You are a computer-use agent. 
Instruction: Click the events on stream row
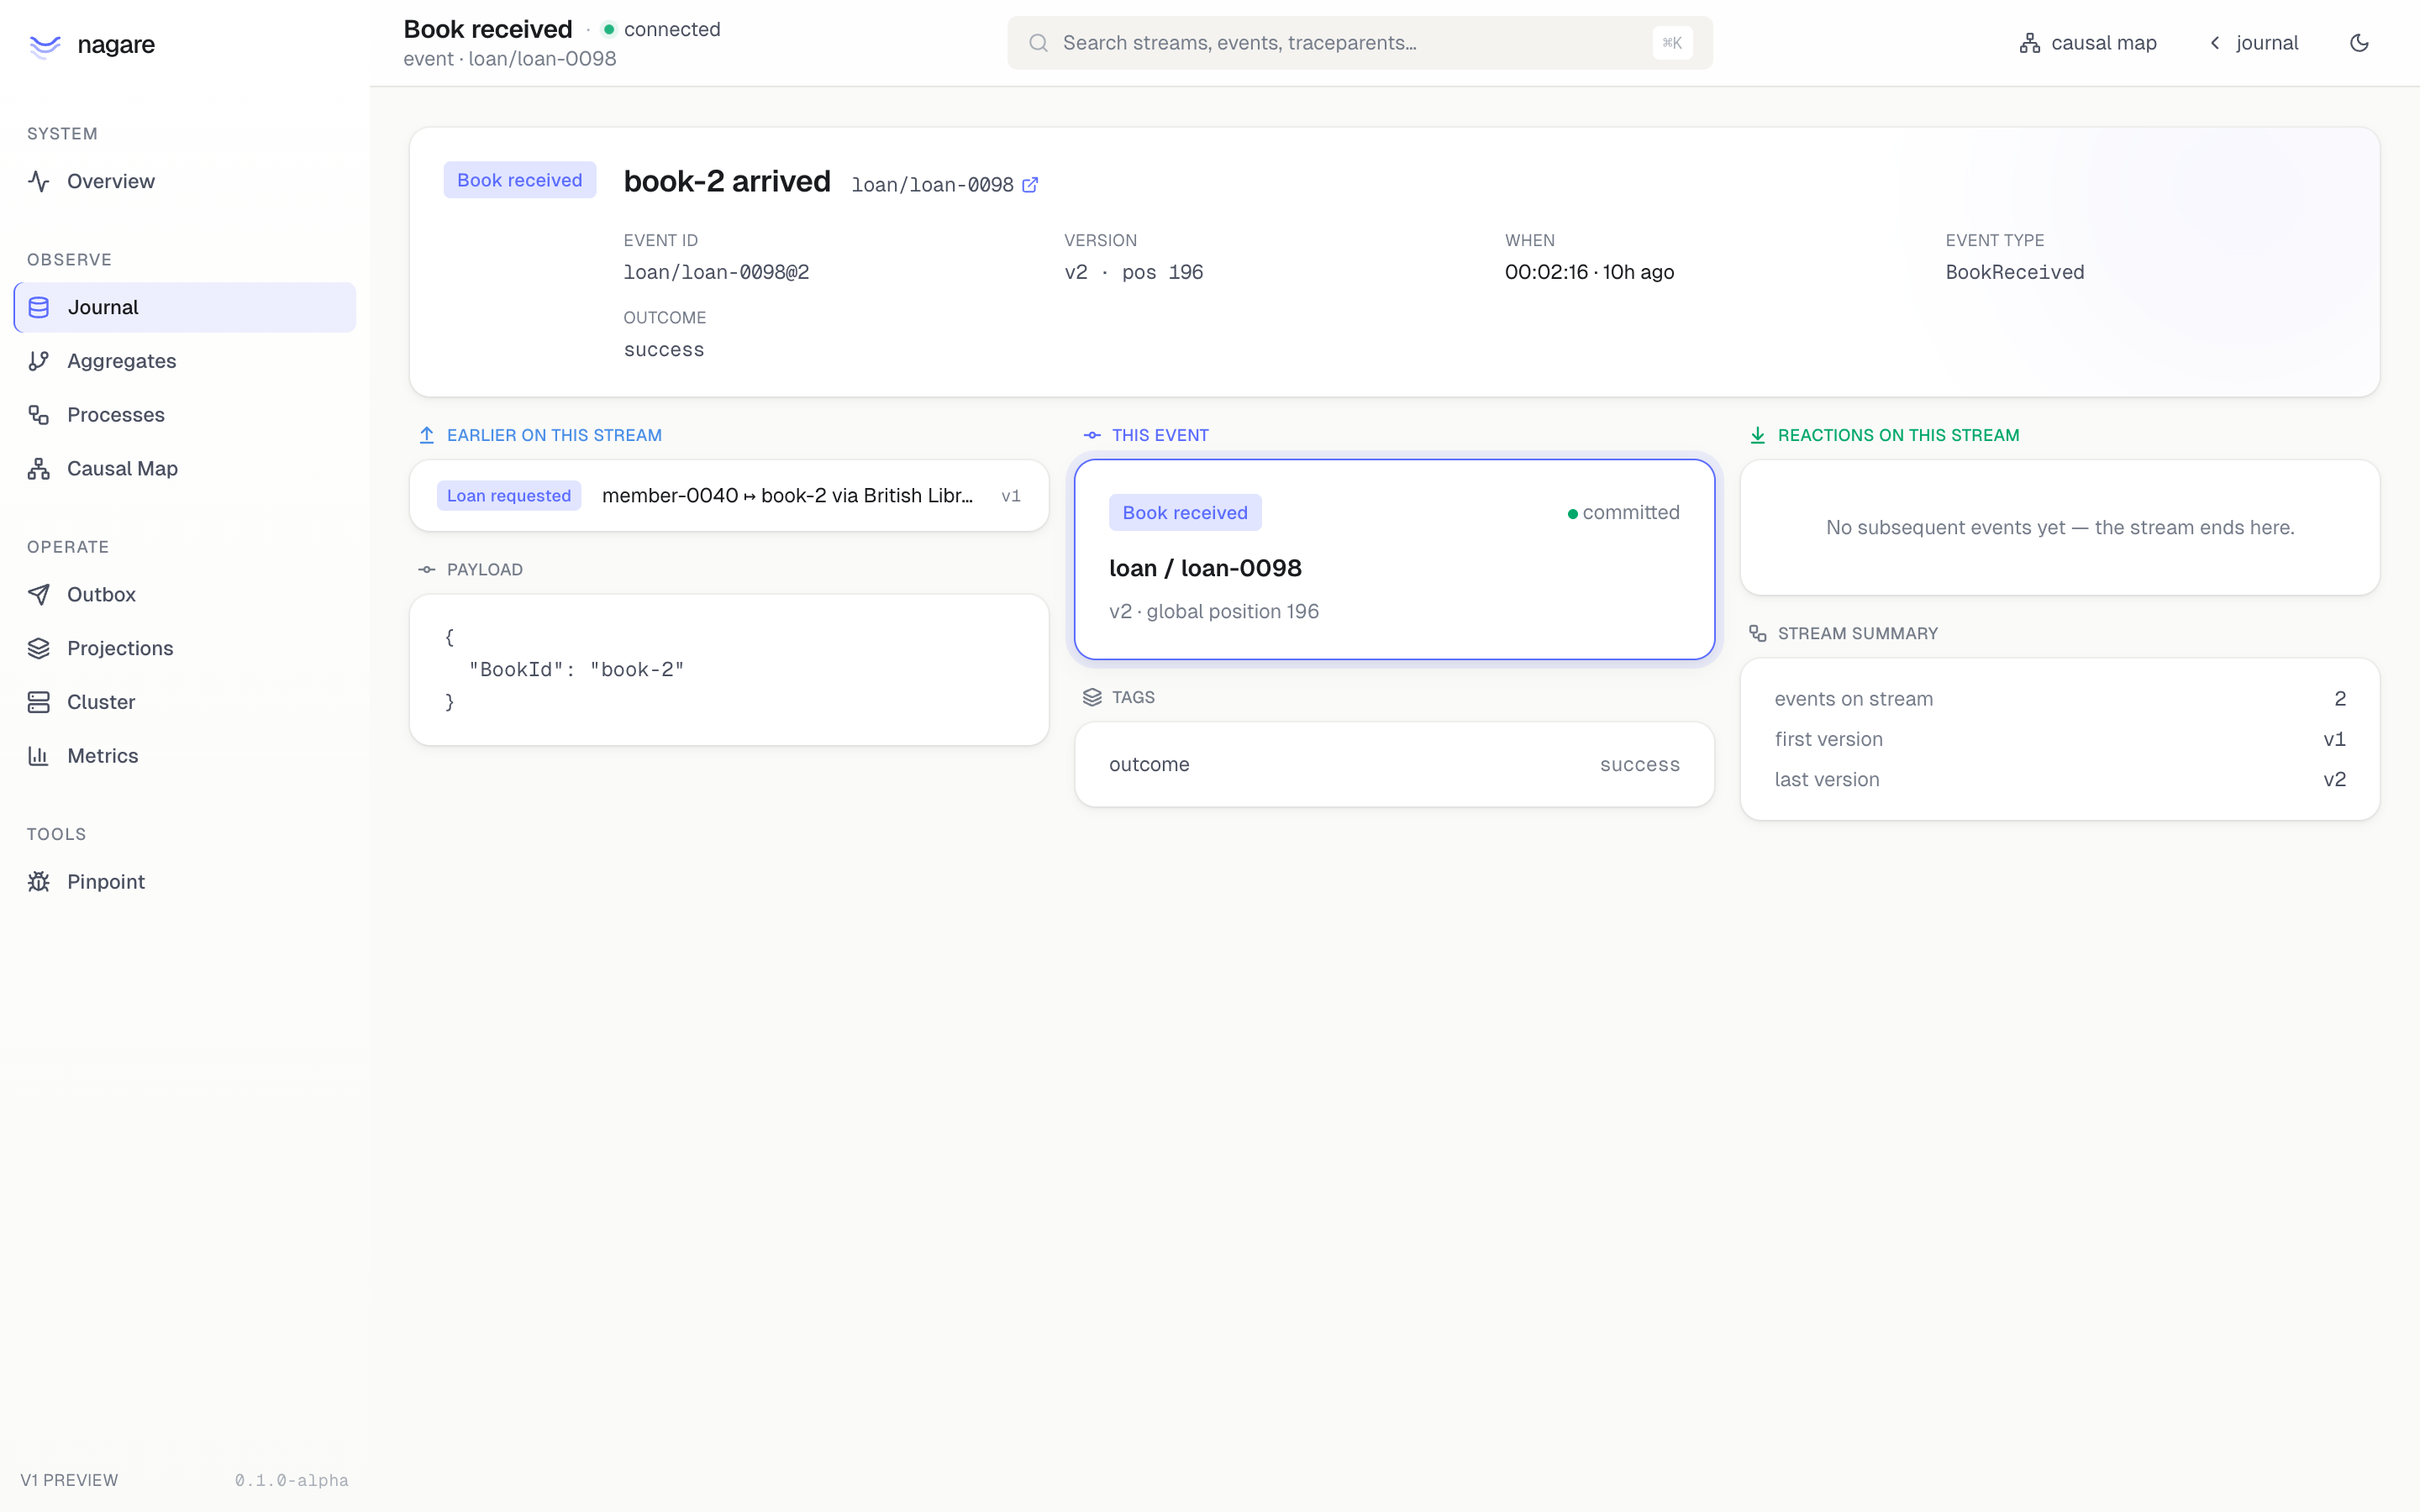(x=2060, y=699)
